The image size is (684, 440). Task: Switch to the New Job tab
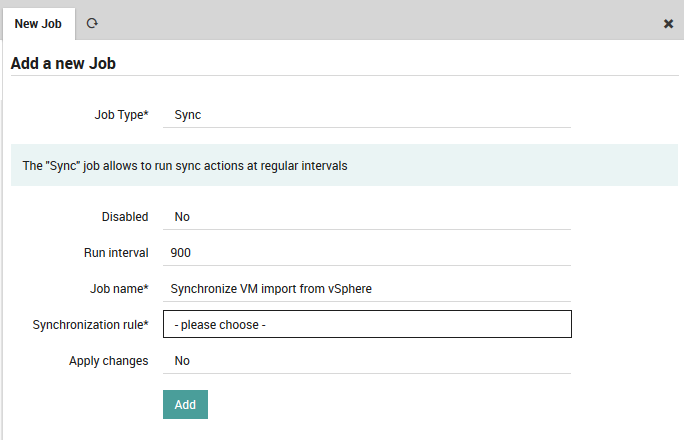tap(38, 23)
